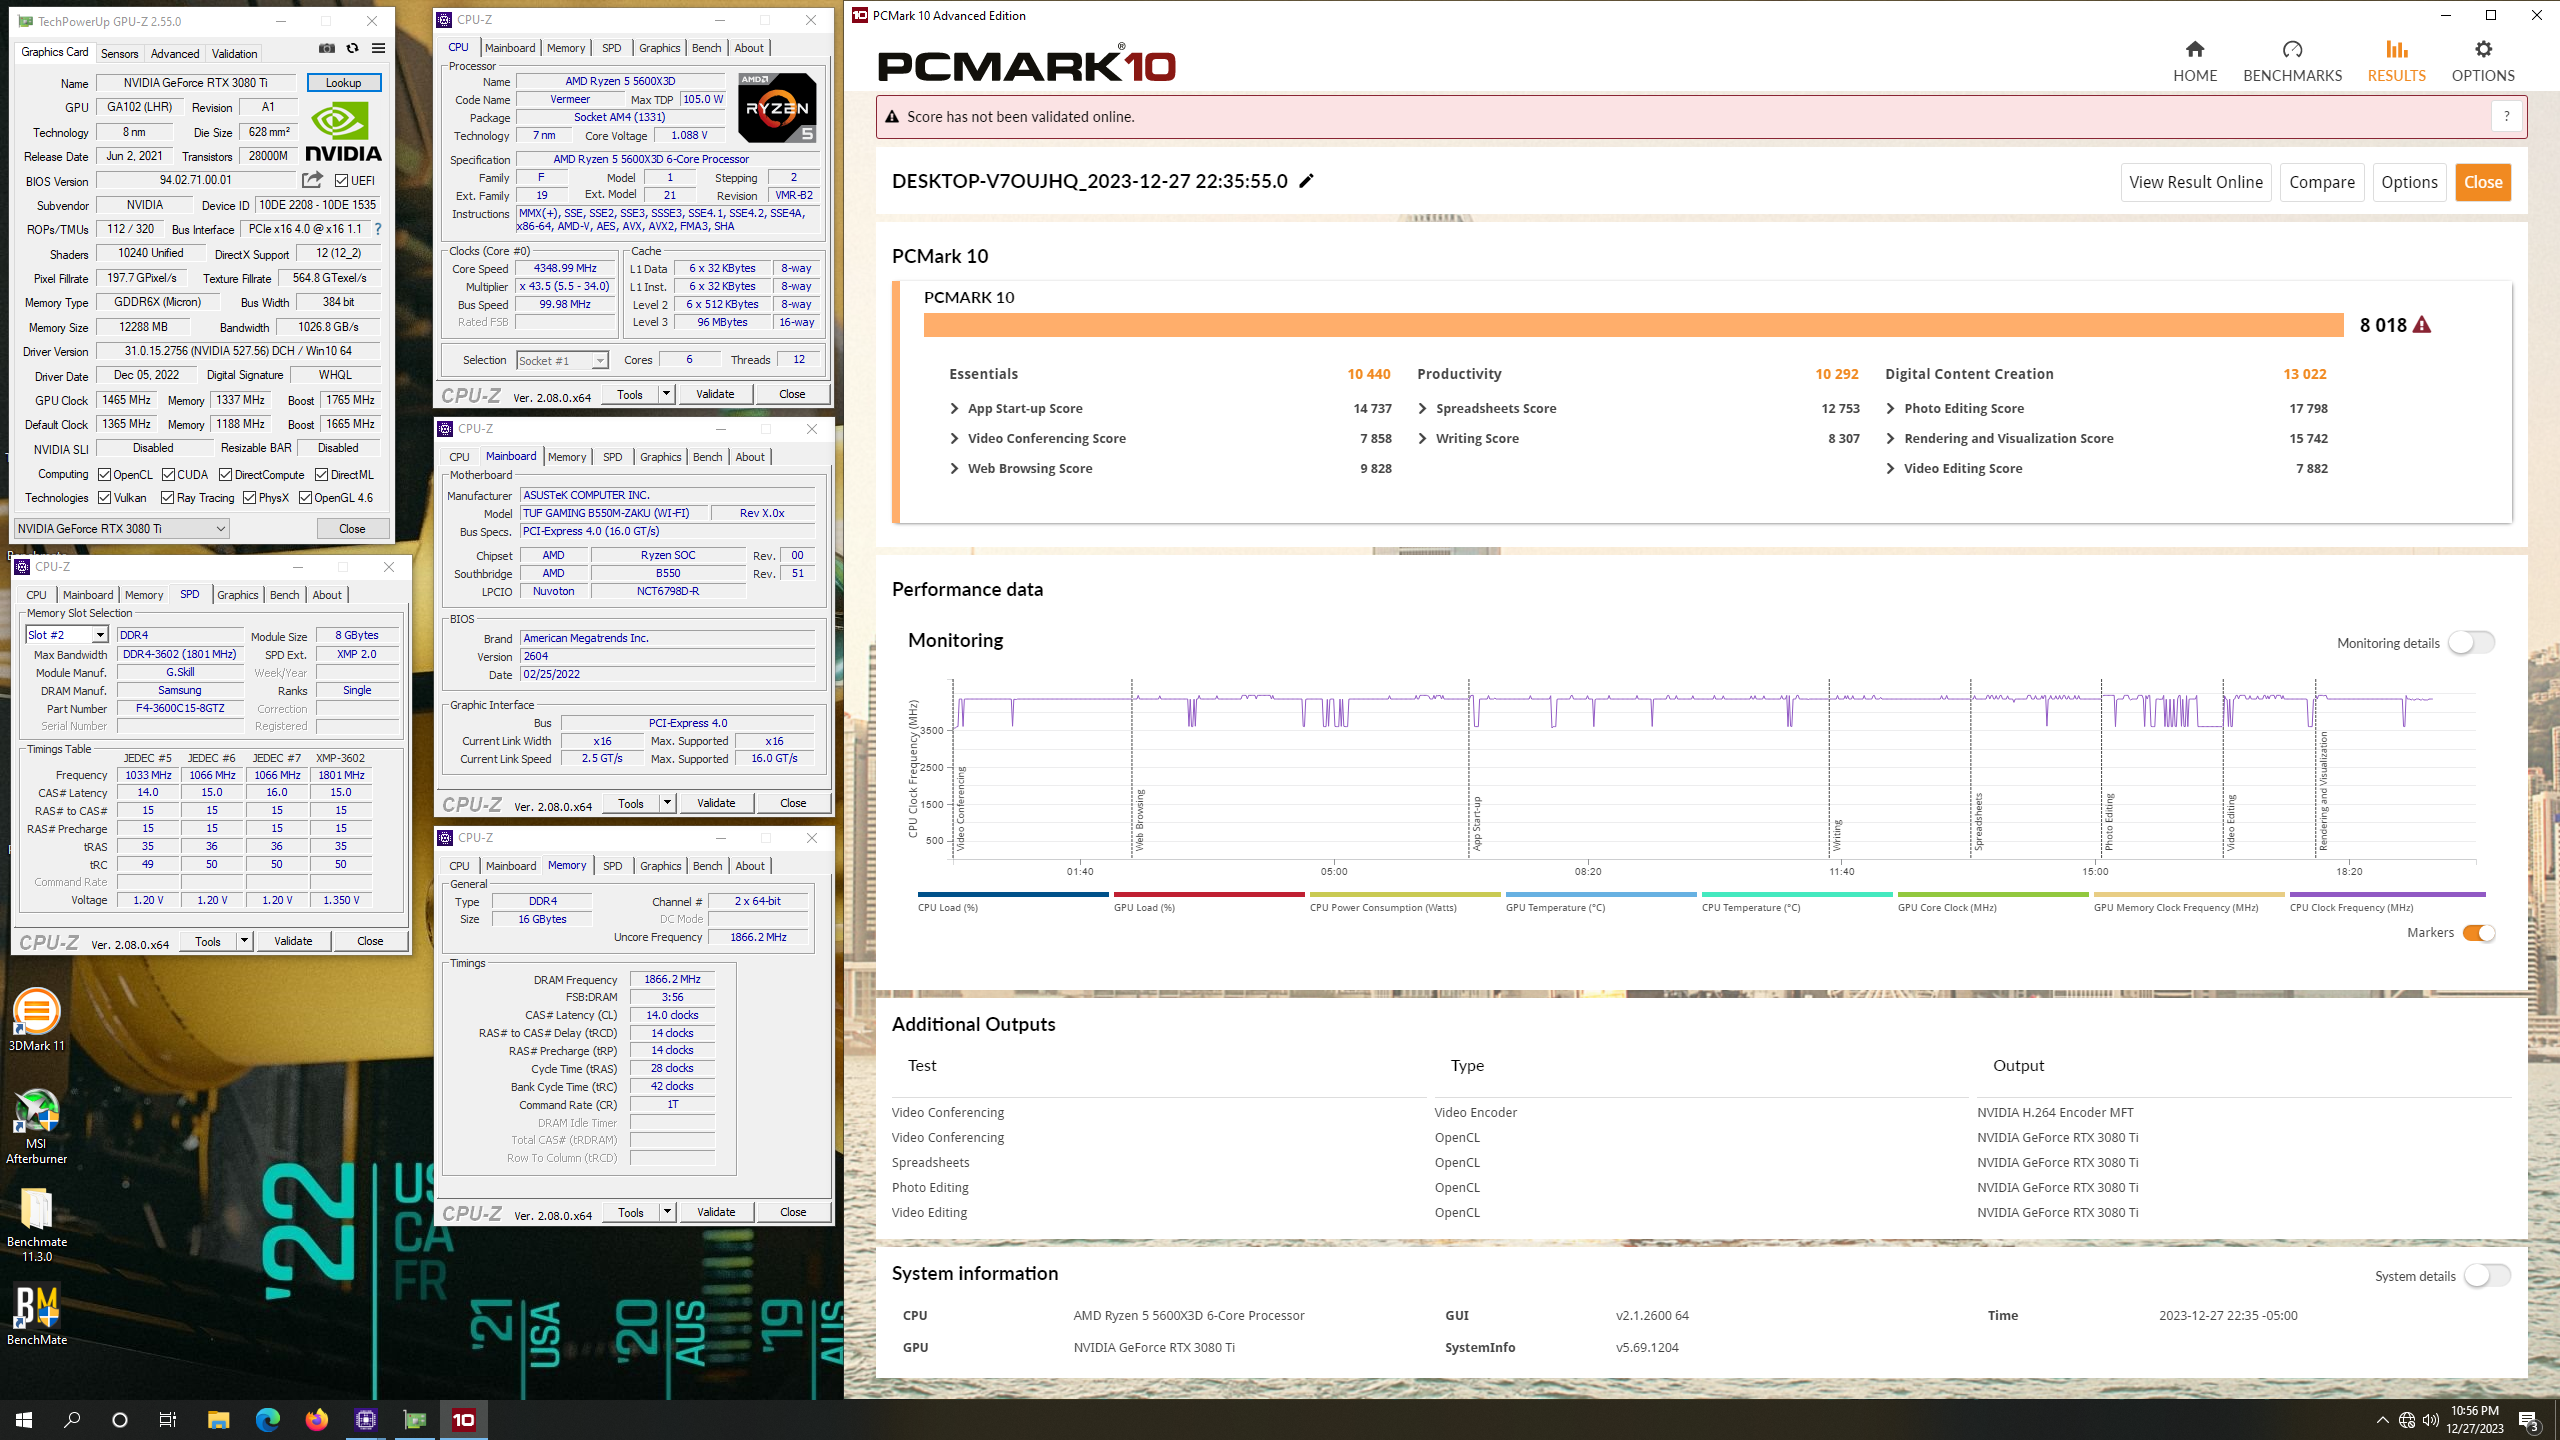Open Firefox from taskbar
Viewport: 2560px width, 1440px height.
(316, 1419)
